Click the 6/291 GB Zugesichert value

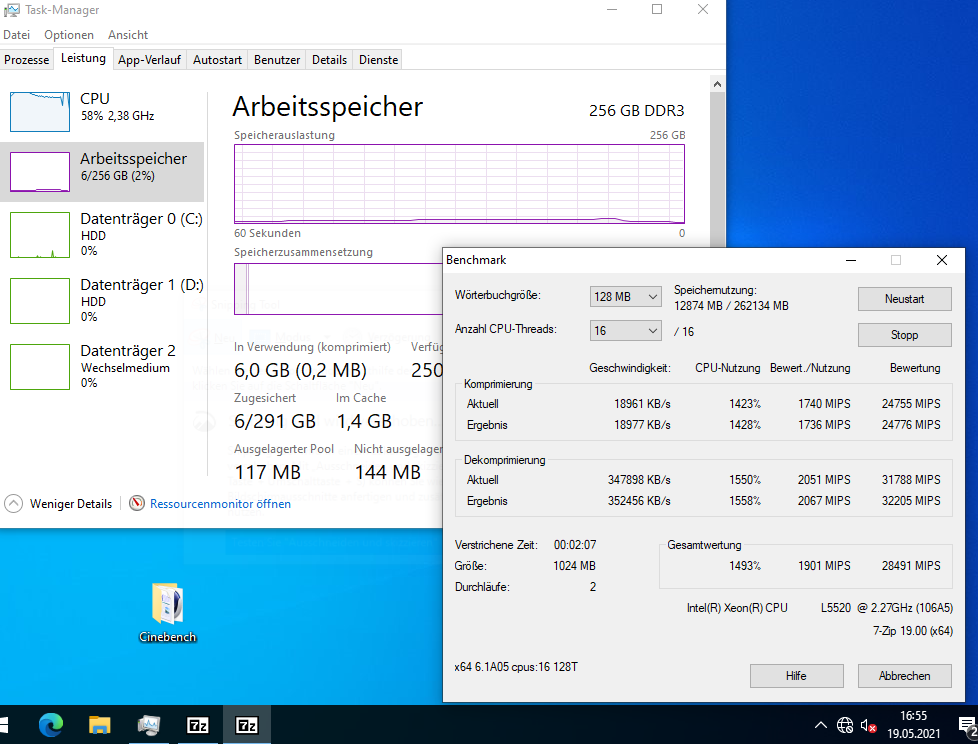click(275, 421)
